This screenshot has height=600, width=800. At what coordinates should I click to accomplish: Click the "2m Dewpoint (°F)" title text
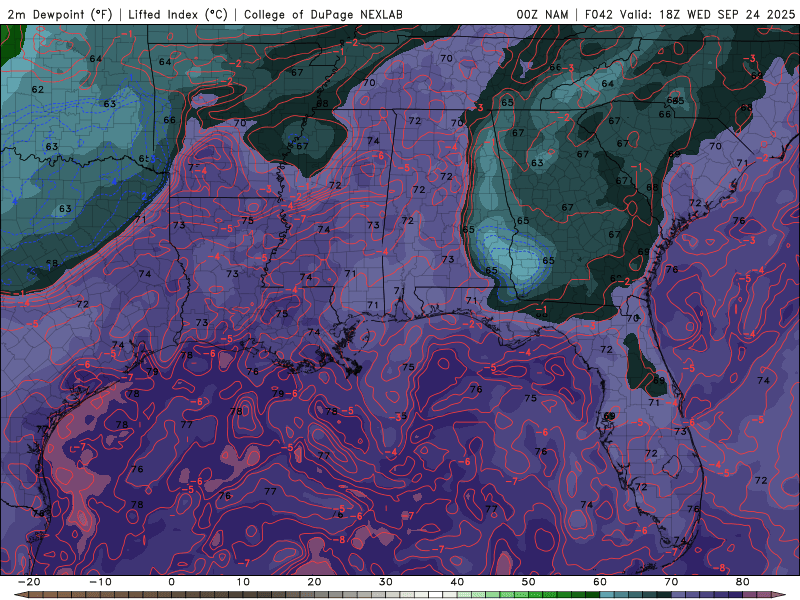[60, 15]
